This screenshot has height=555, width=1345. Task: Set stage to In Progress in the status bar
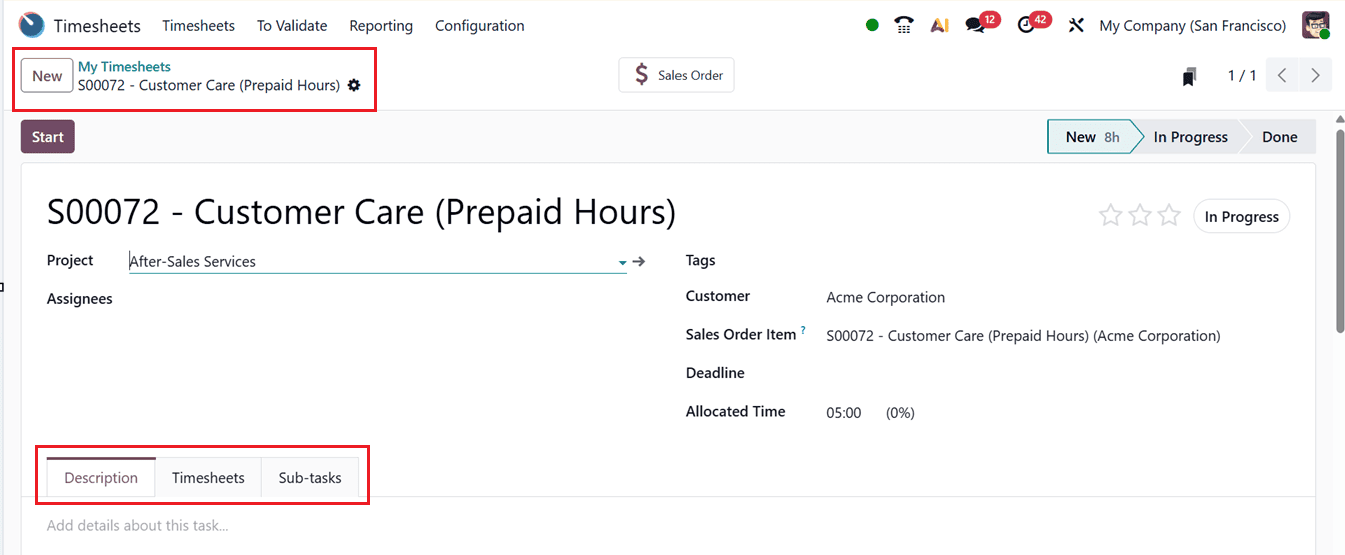(x=1190, y=137)
